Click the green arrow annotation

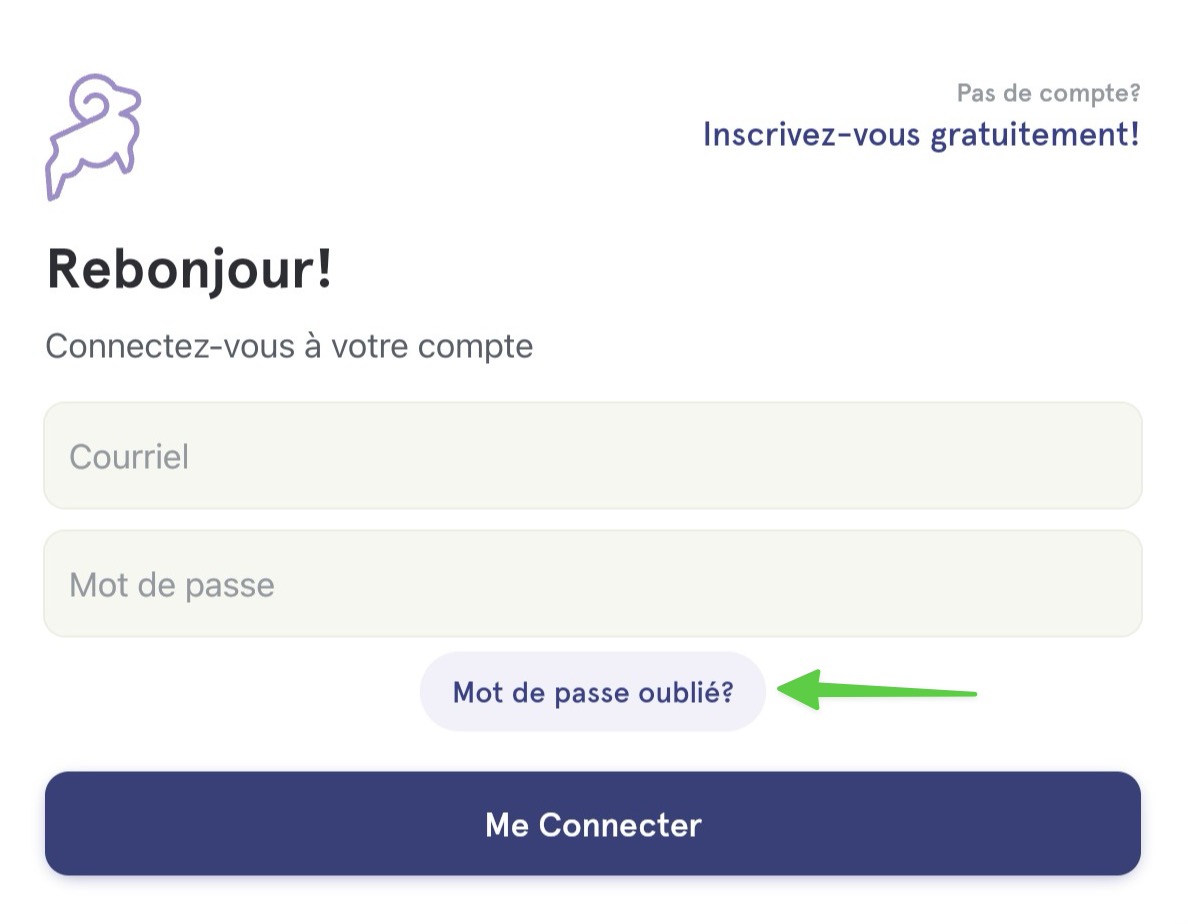click(877, 690)
